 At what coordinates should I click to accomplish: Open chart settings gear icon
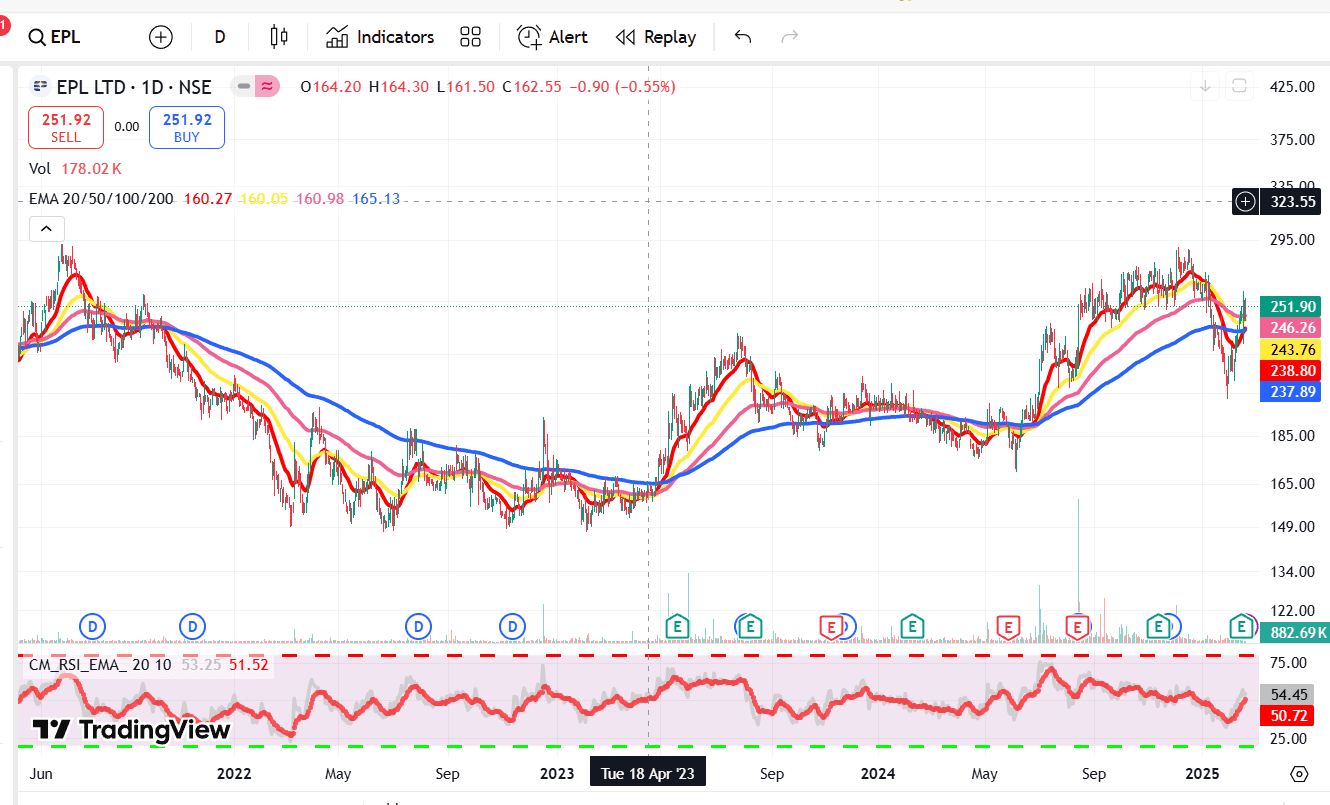click(x=1299, y=774)
